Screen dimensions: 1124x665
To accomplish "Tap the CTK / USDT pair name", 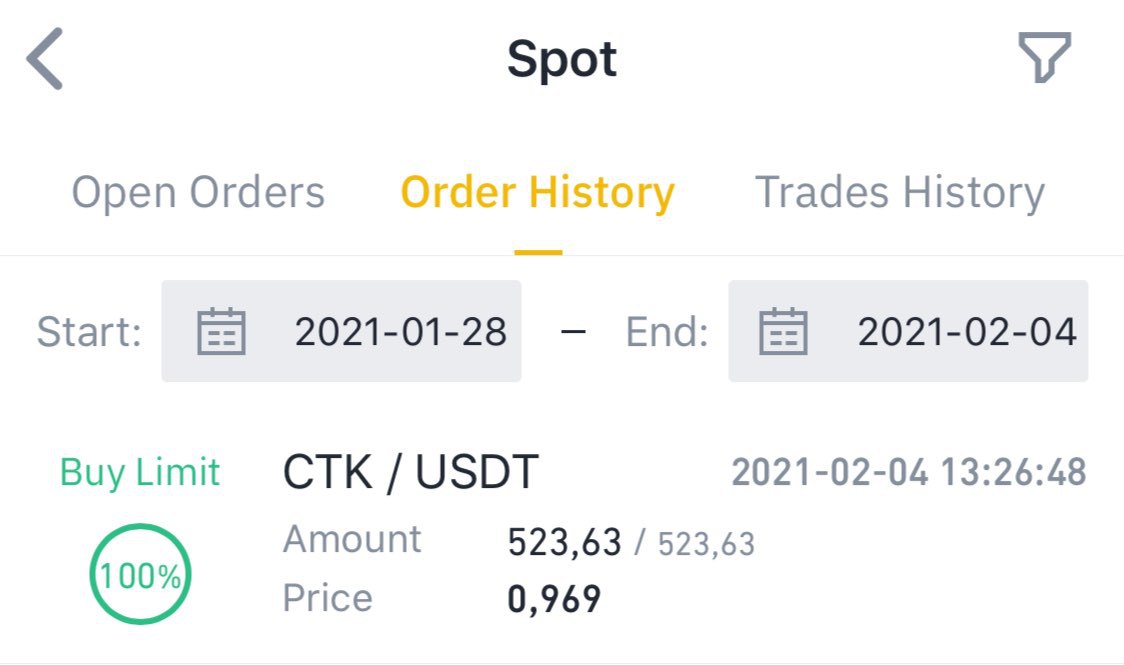I will (411, 472).
